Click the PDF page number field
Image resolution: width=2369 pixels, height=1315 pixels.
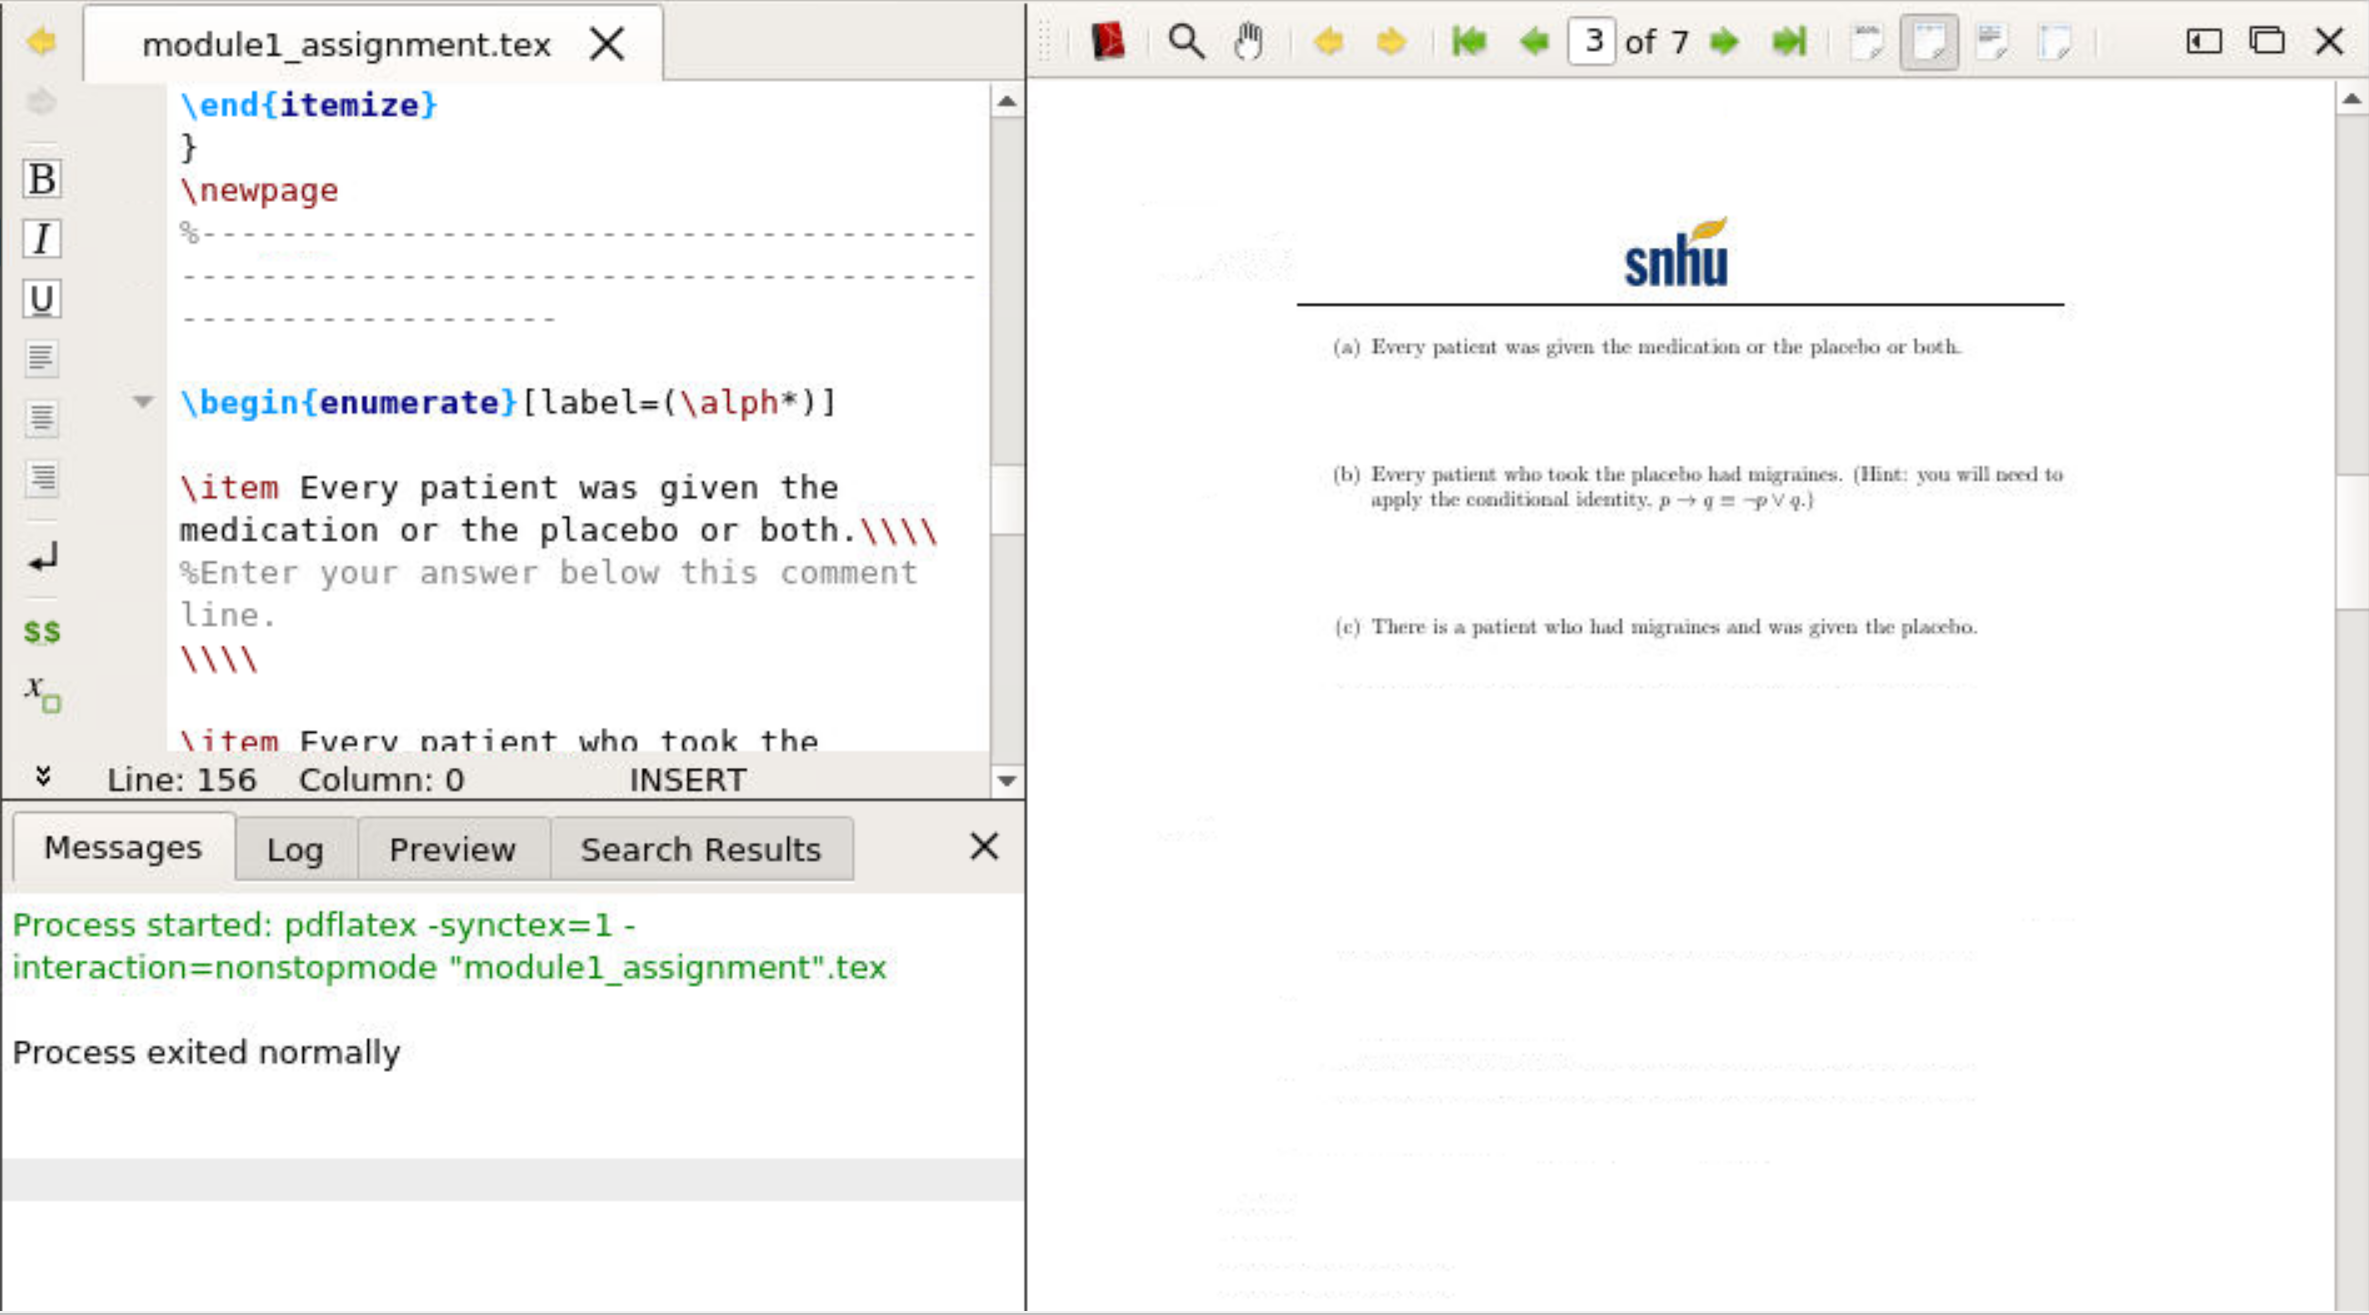[x=1592, y=42]
